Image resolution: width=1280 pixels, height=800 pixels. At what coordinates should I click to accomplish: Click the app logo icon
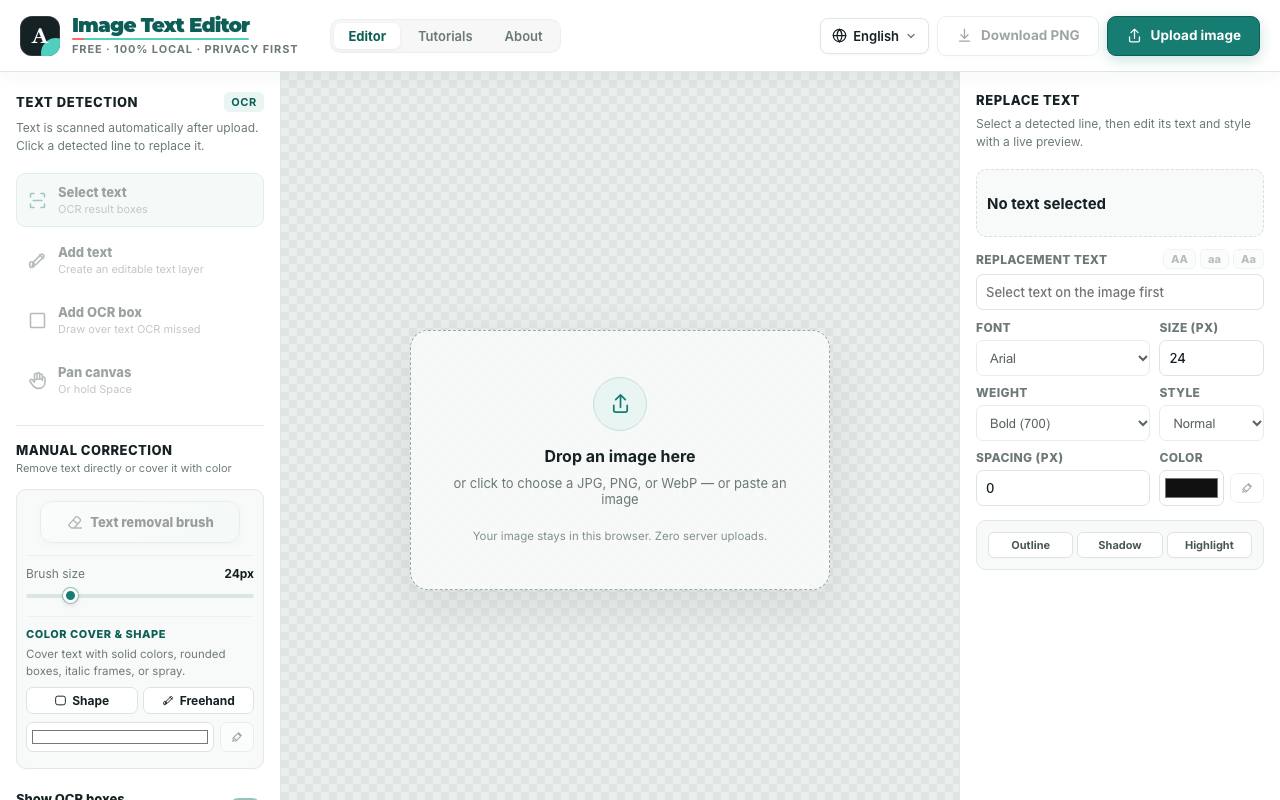40,36
